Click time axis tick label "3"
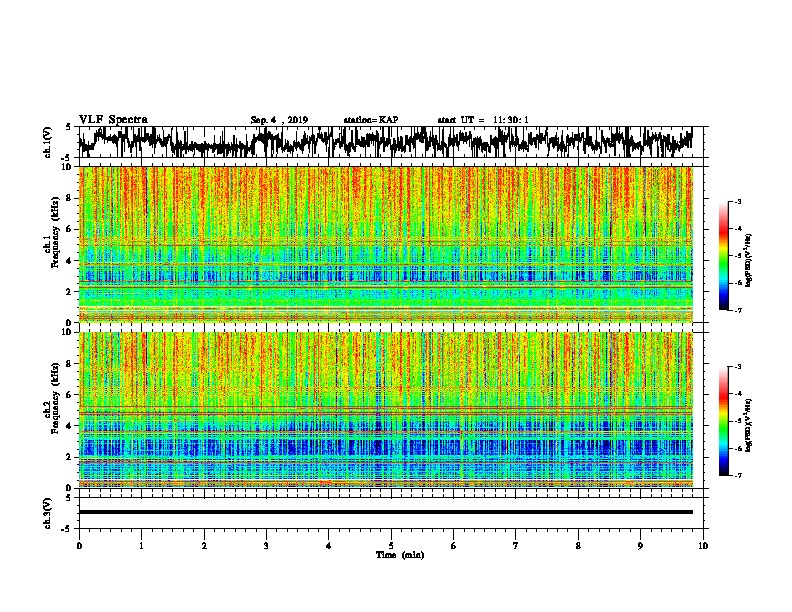This screenshot has width=792, height=612. tap(266, 546)
